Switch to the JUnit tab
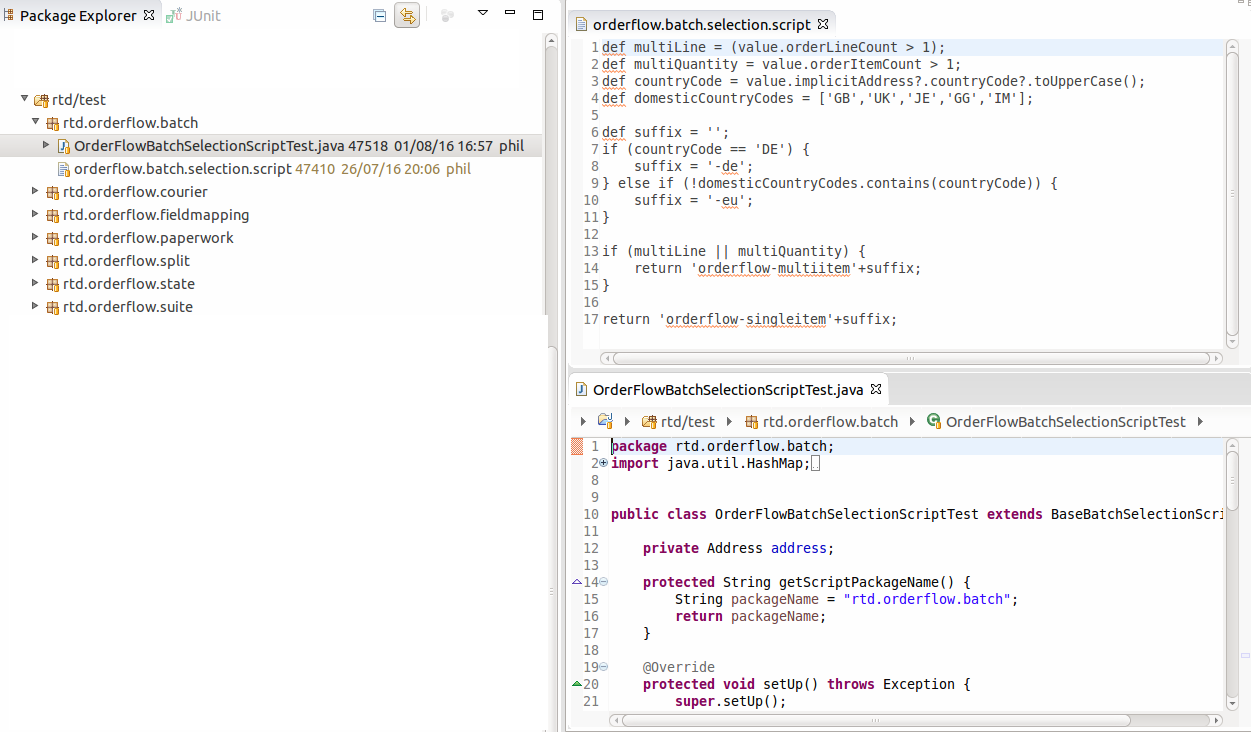This screenshot has width=1251, height=732. point(194,15)
